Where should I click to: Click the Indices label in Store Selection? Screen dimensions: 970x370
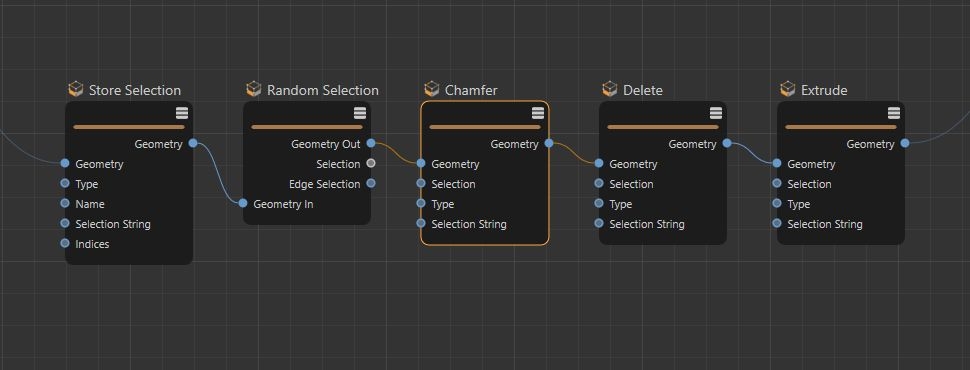(x=92, y=244)
